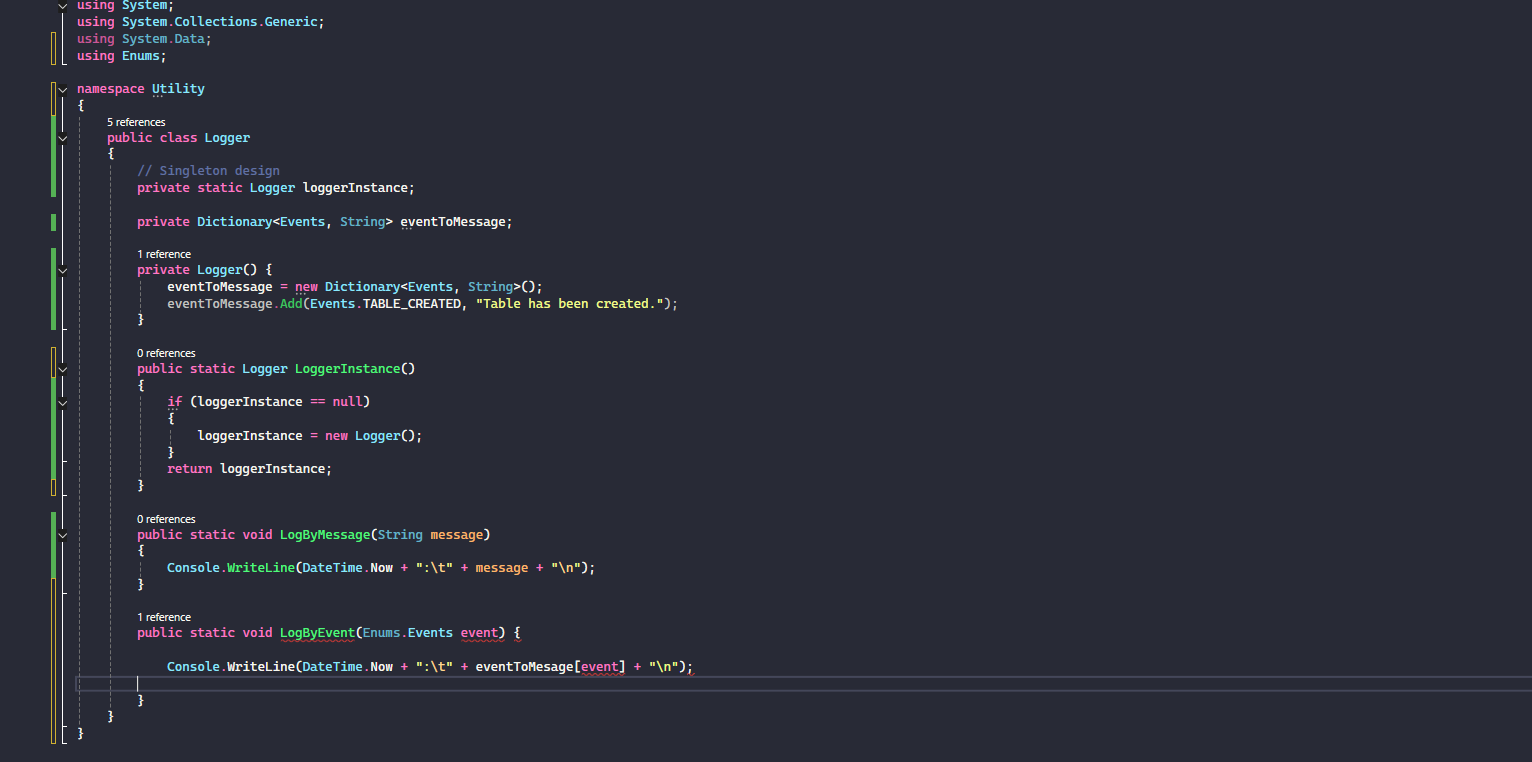Collapse the using directives block
Image resolution: width=1532 pixels, height=762 pixels.
[61, 5]
